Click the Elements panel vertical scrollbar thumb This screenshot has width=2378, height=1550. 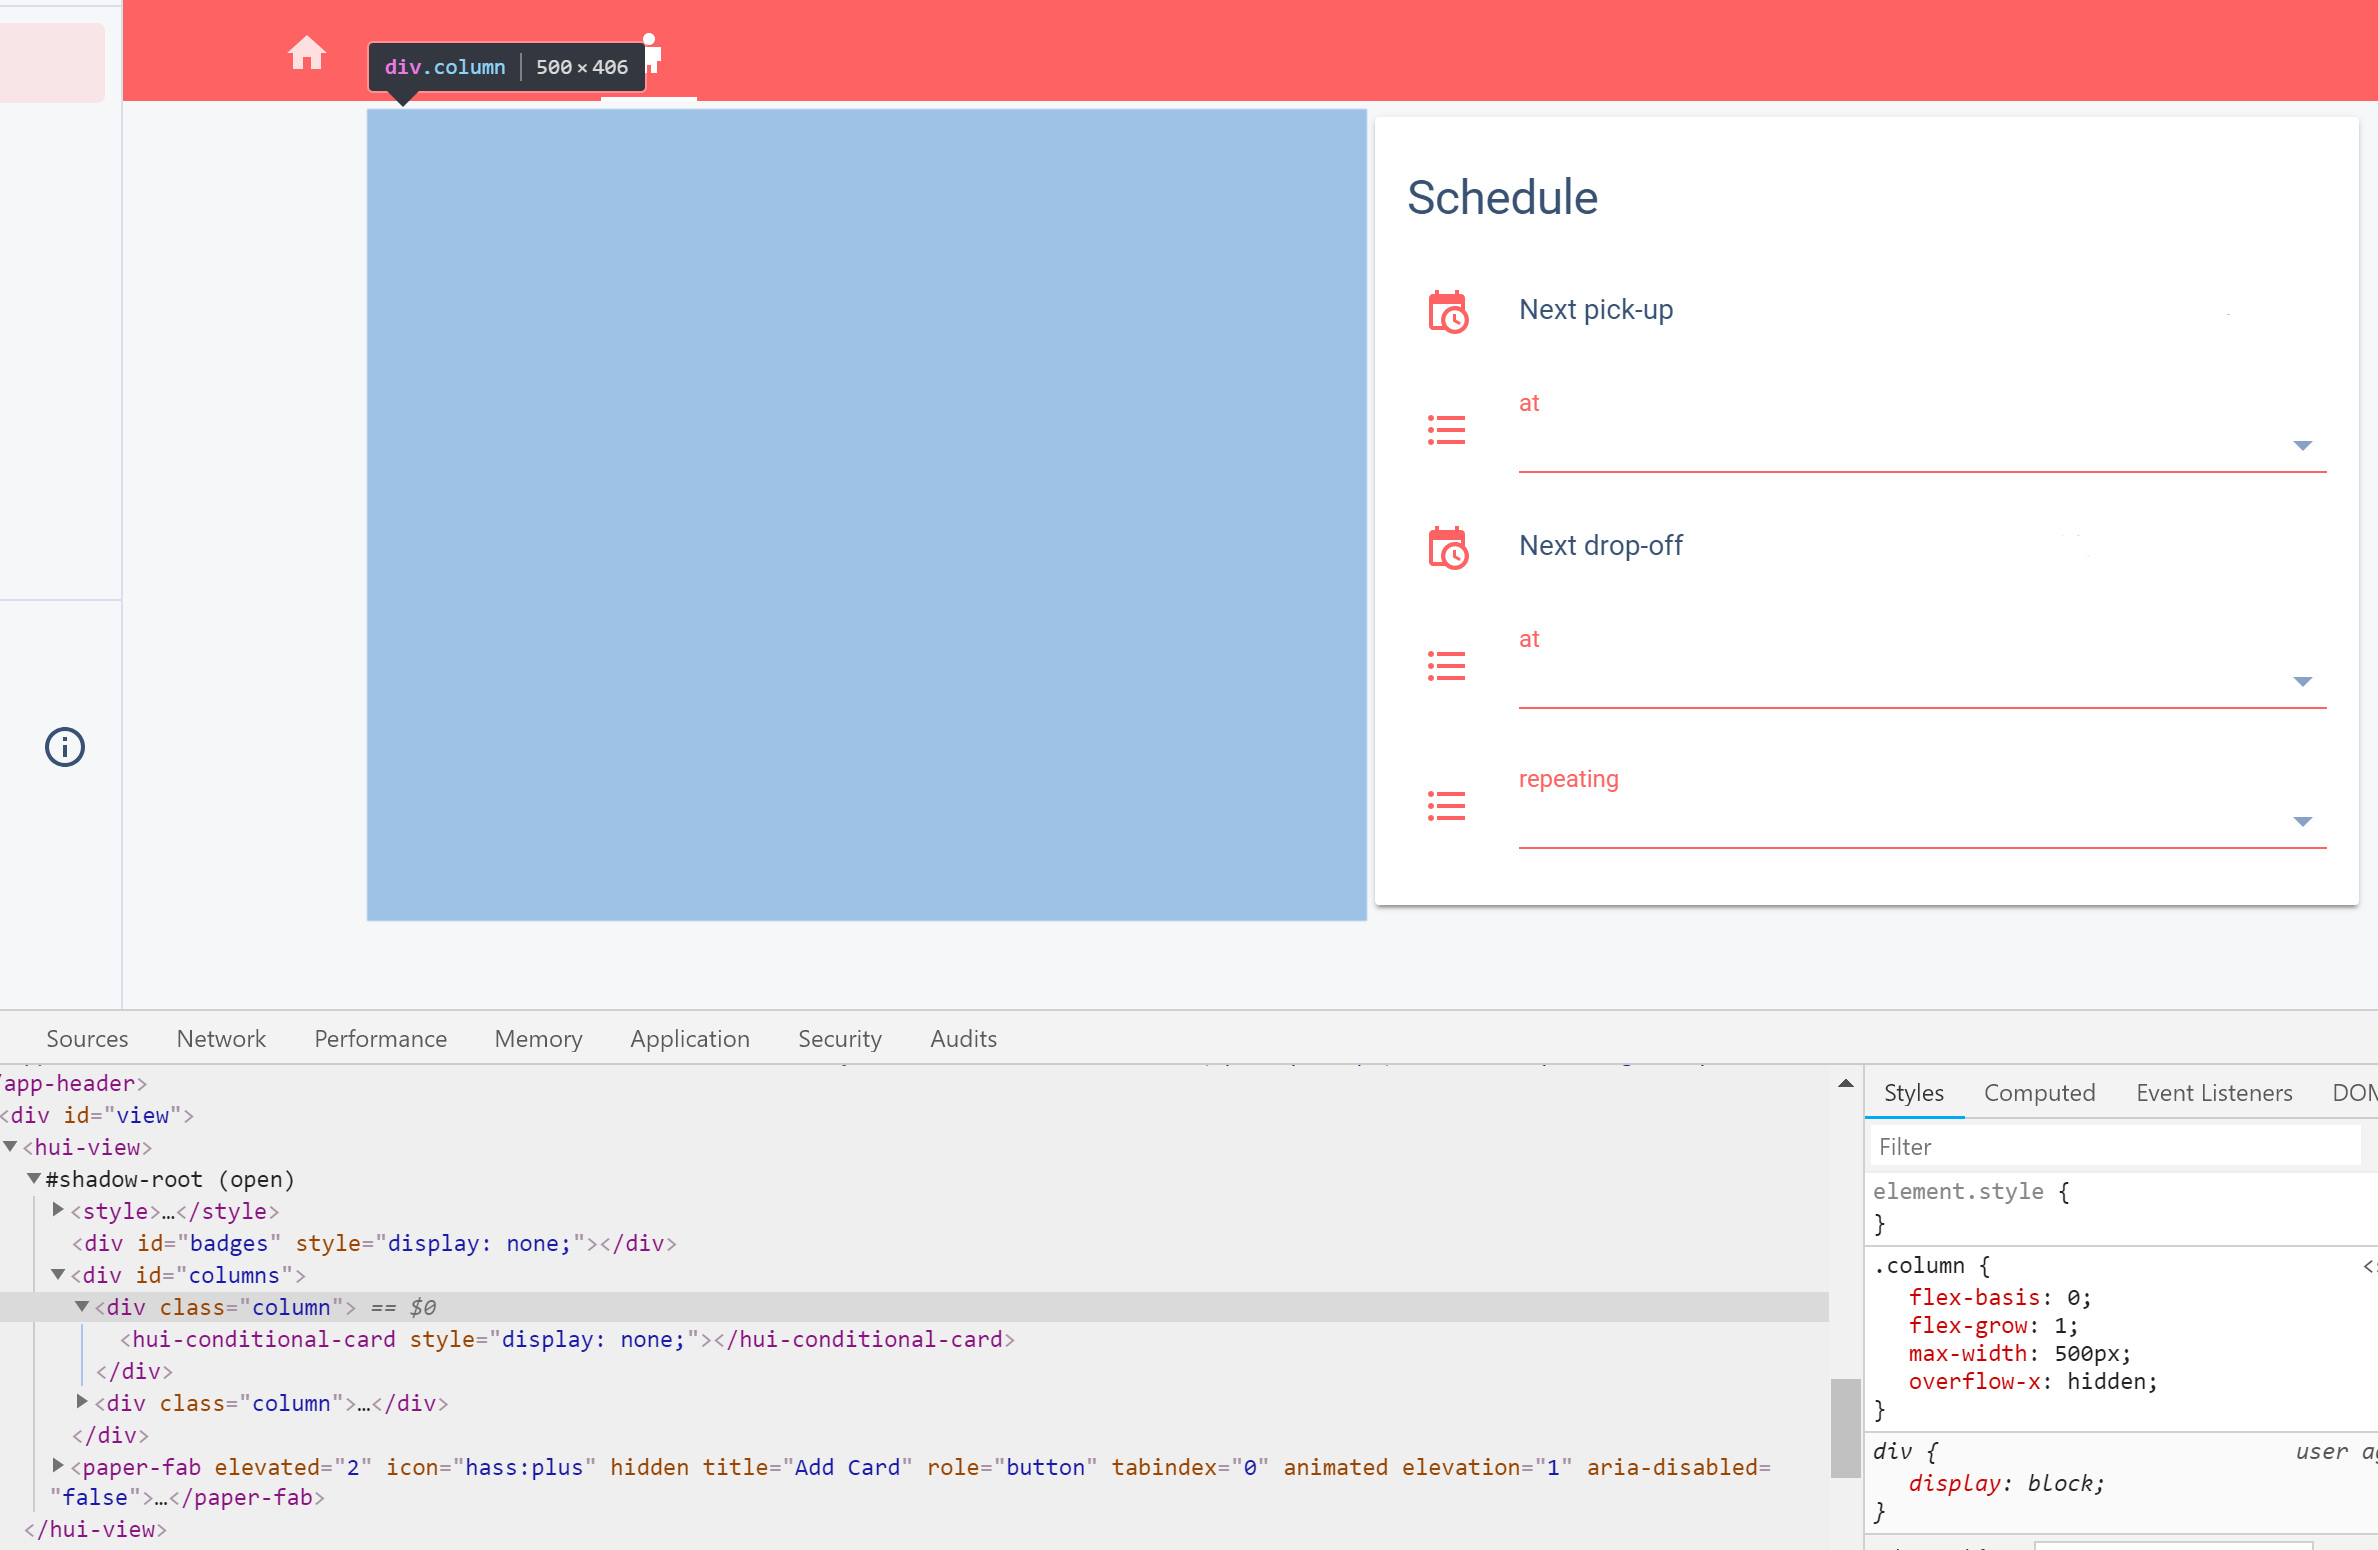pyautogui.click(x=1845, y=1427)
